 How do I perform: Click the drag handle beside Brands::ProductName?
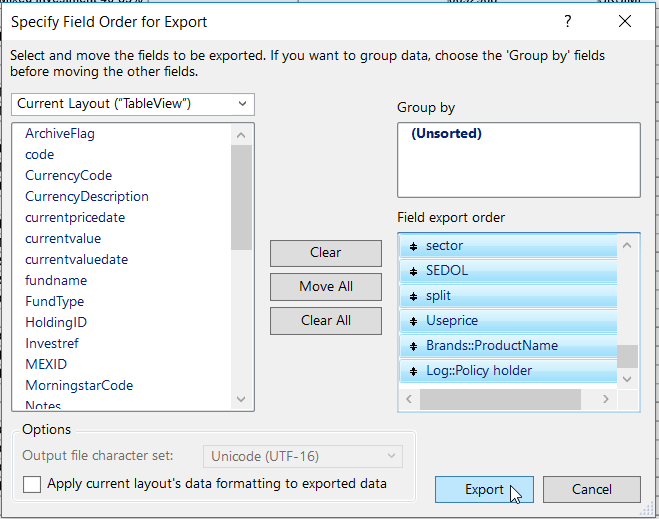click(413, 346)
